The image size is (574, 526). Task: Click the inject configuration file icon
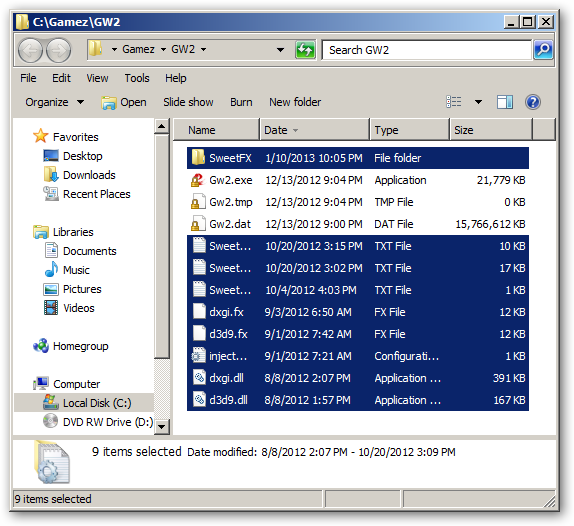pos(198,356)
